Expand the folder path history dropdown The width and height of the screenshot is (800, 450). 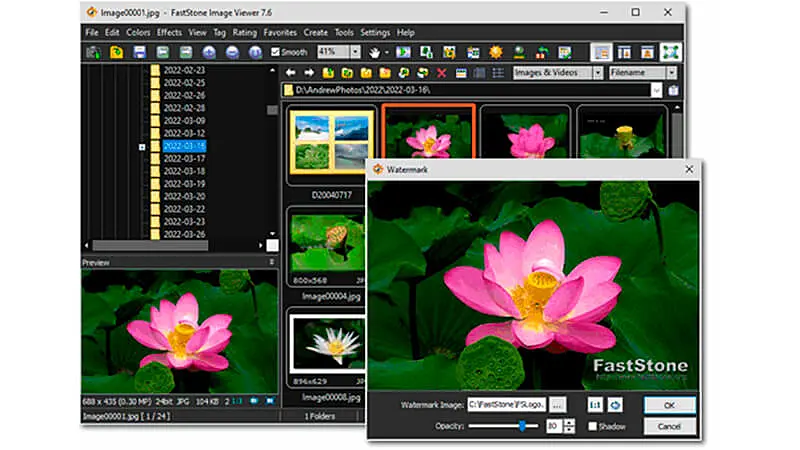click(656, 91)
